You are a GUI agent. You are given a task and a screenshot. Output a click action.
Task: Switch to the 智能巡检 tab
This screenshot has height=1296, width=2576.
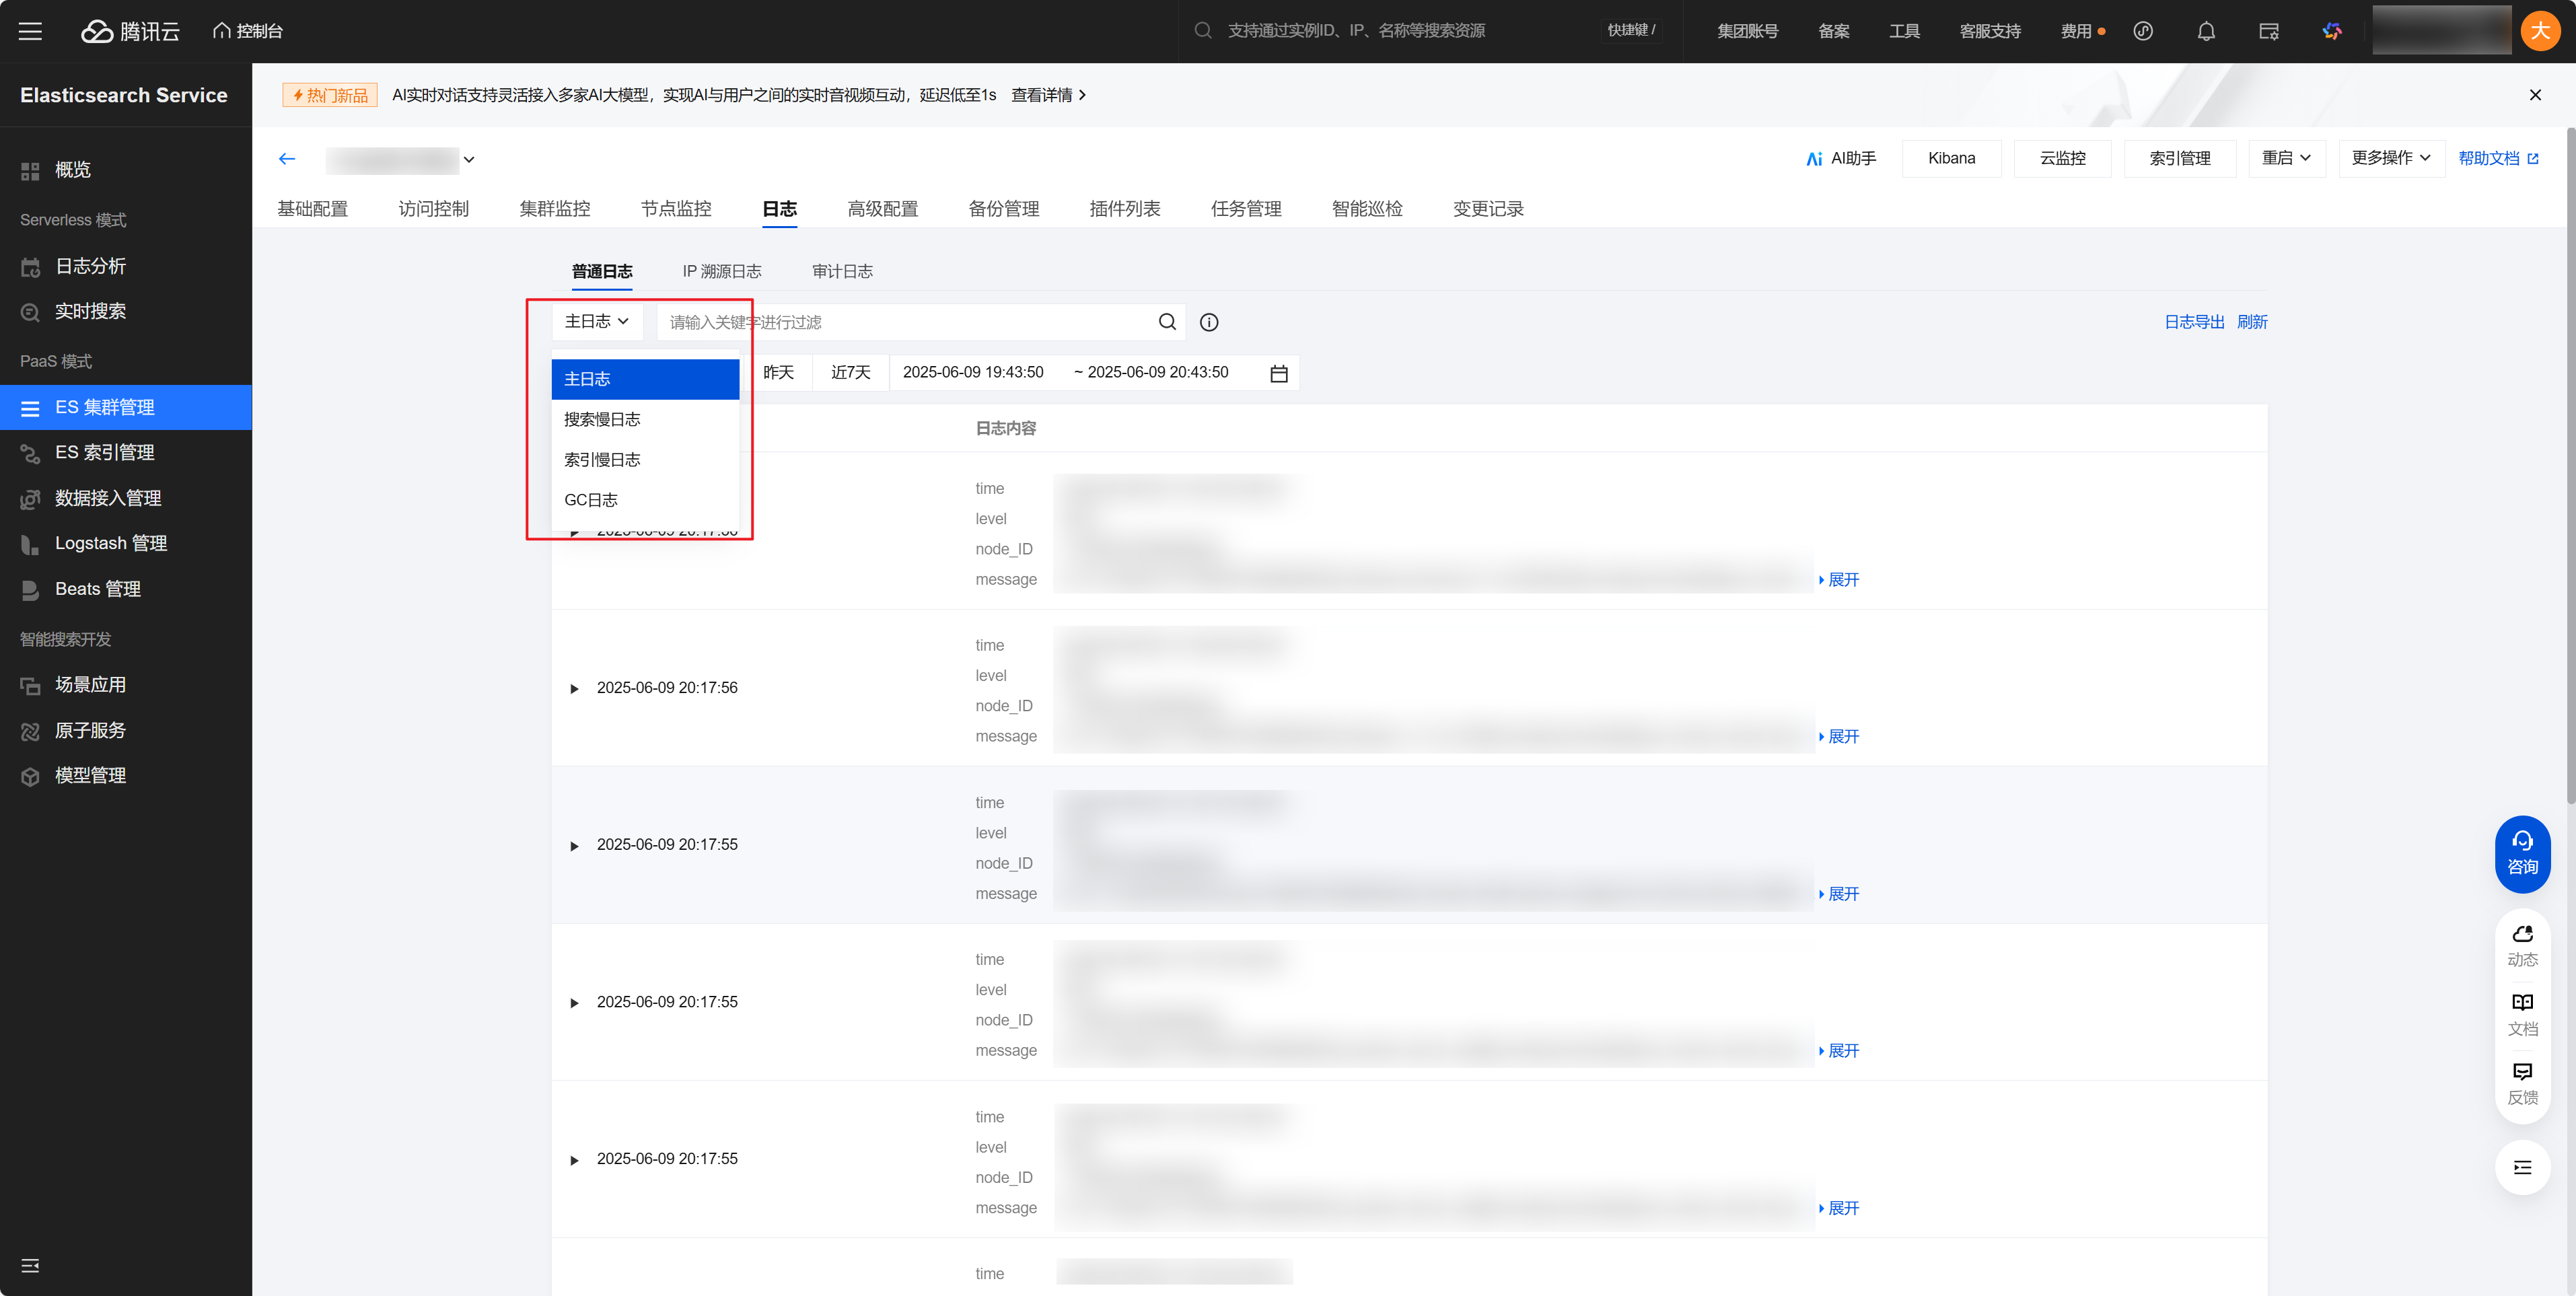pyautogui.click(x=1366, y=209)
